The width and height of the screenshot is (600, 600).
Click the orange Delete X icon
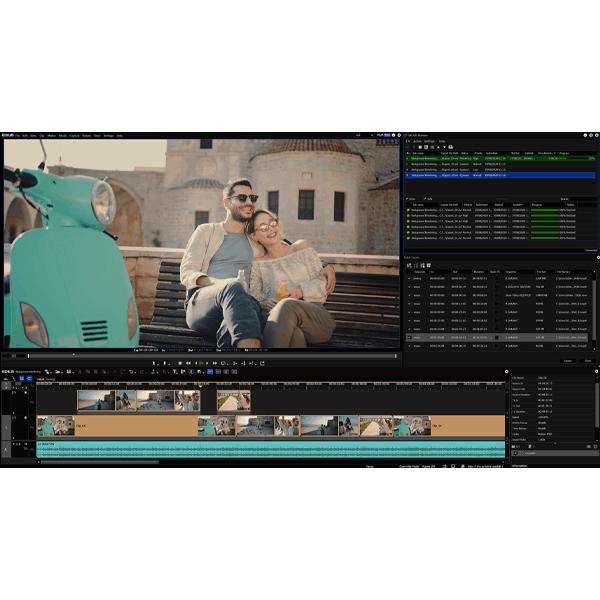pyautogui.click(x=115, y=372)
